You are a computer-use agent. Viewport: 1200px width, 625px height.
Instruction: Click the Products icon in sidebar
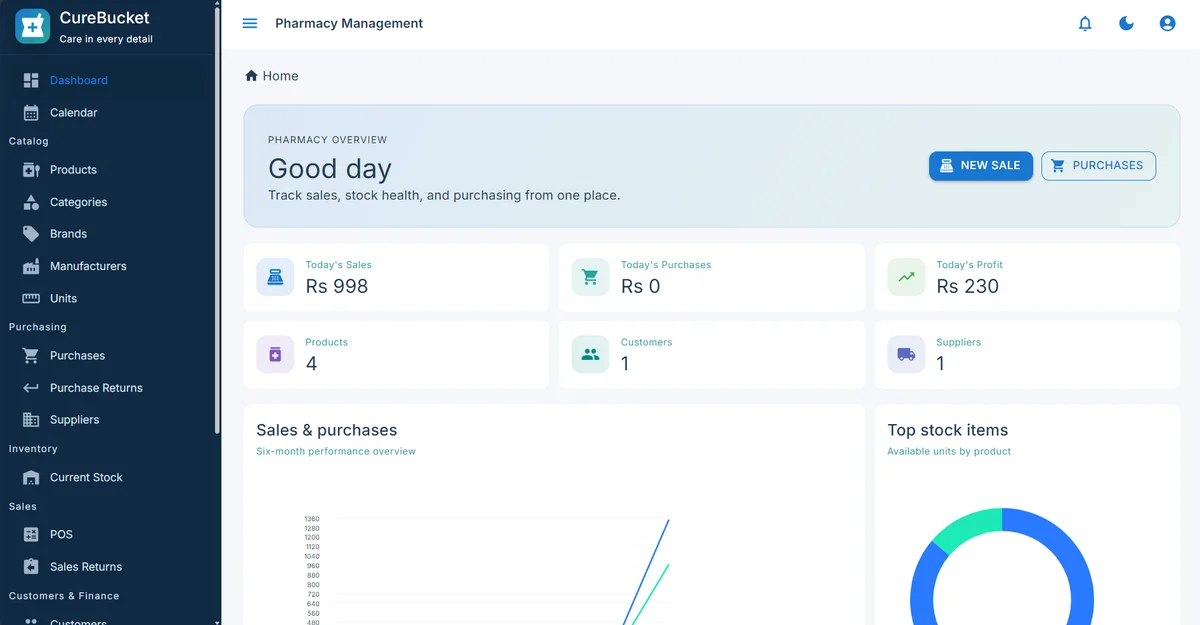click(31, 170)
